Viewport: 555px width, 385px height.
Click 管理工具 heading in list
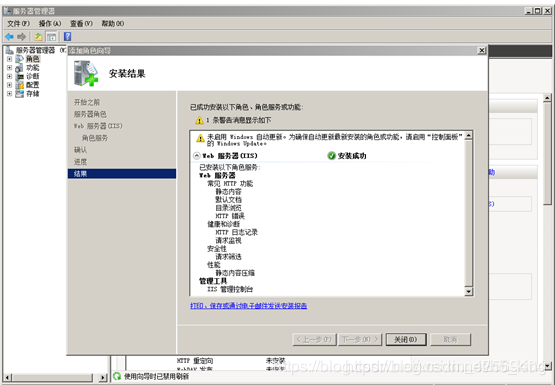(213, 281)
